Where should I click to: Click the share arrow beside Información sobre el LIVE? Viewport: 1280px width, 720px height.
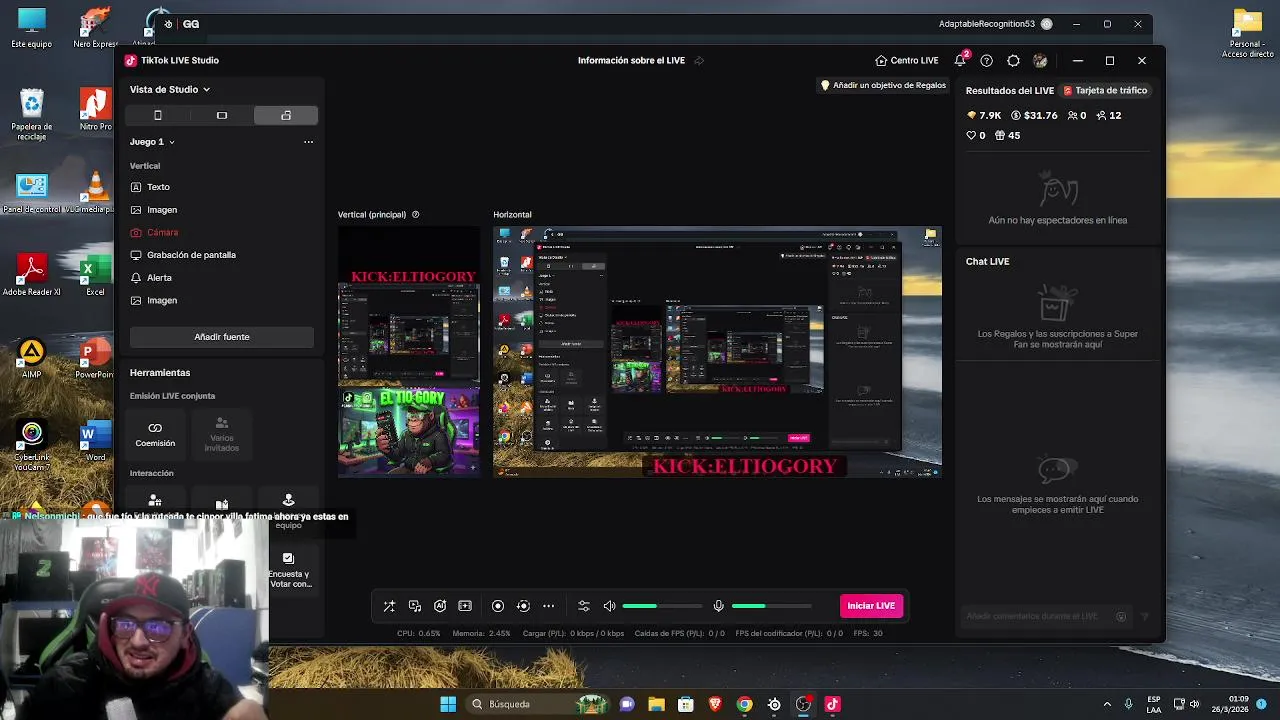[699, 60]
